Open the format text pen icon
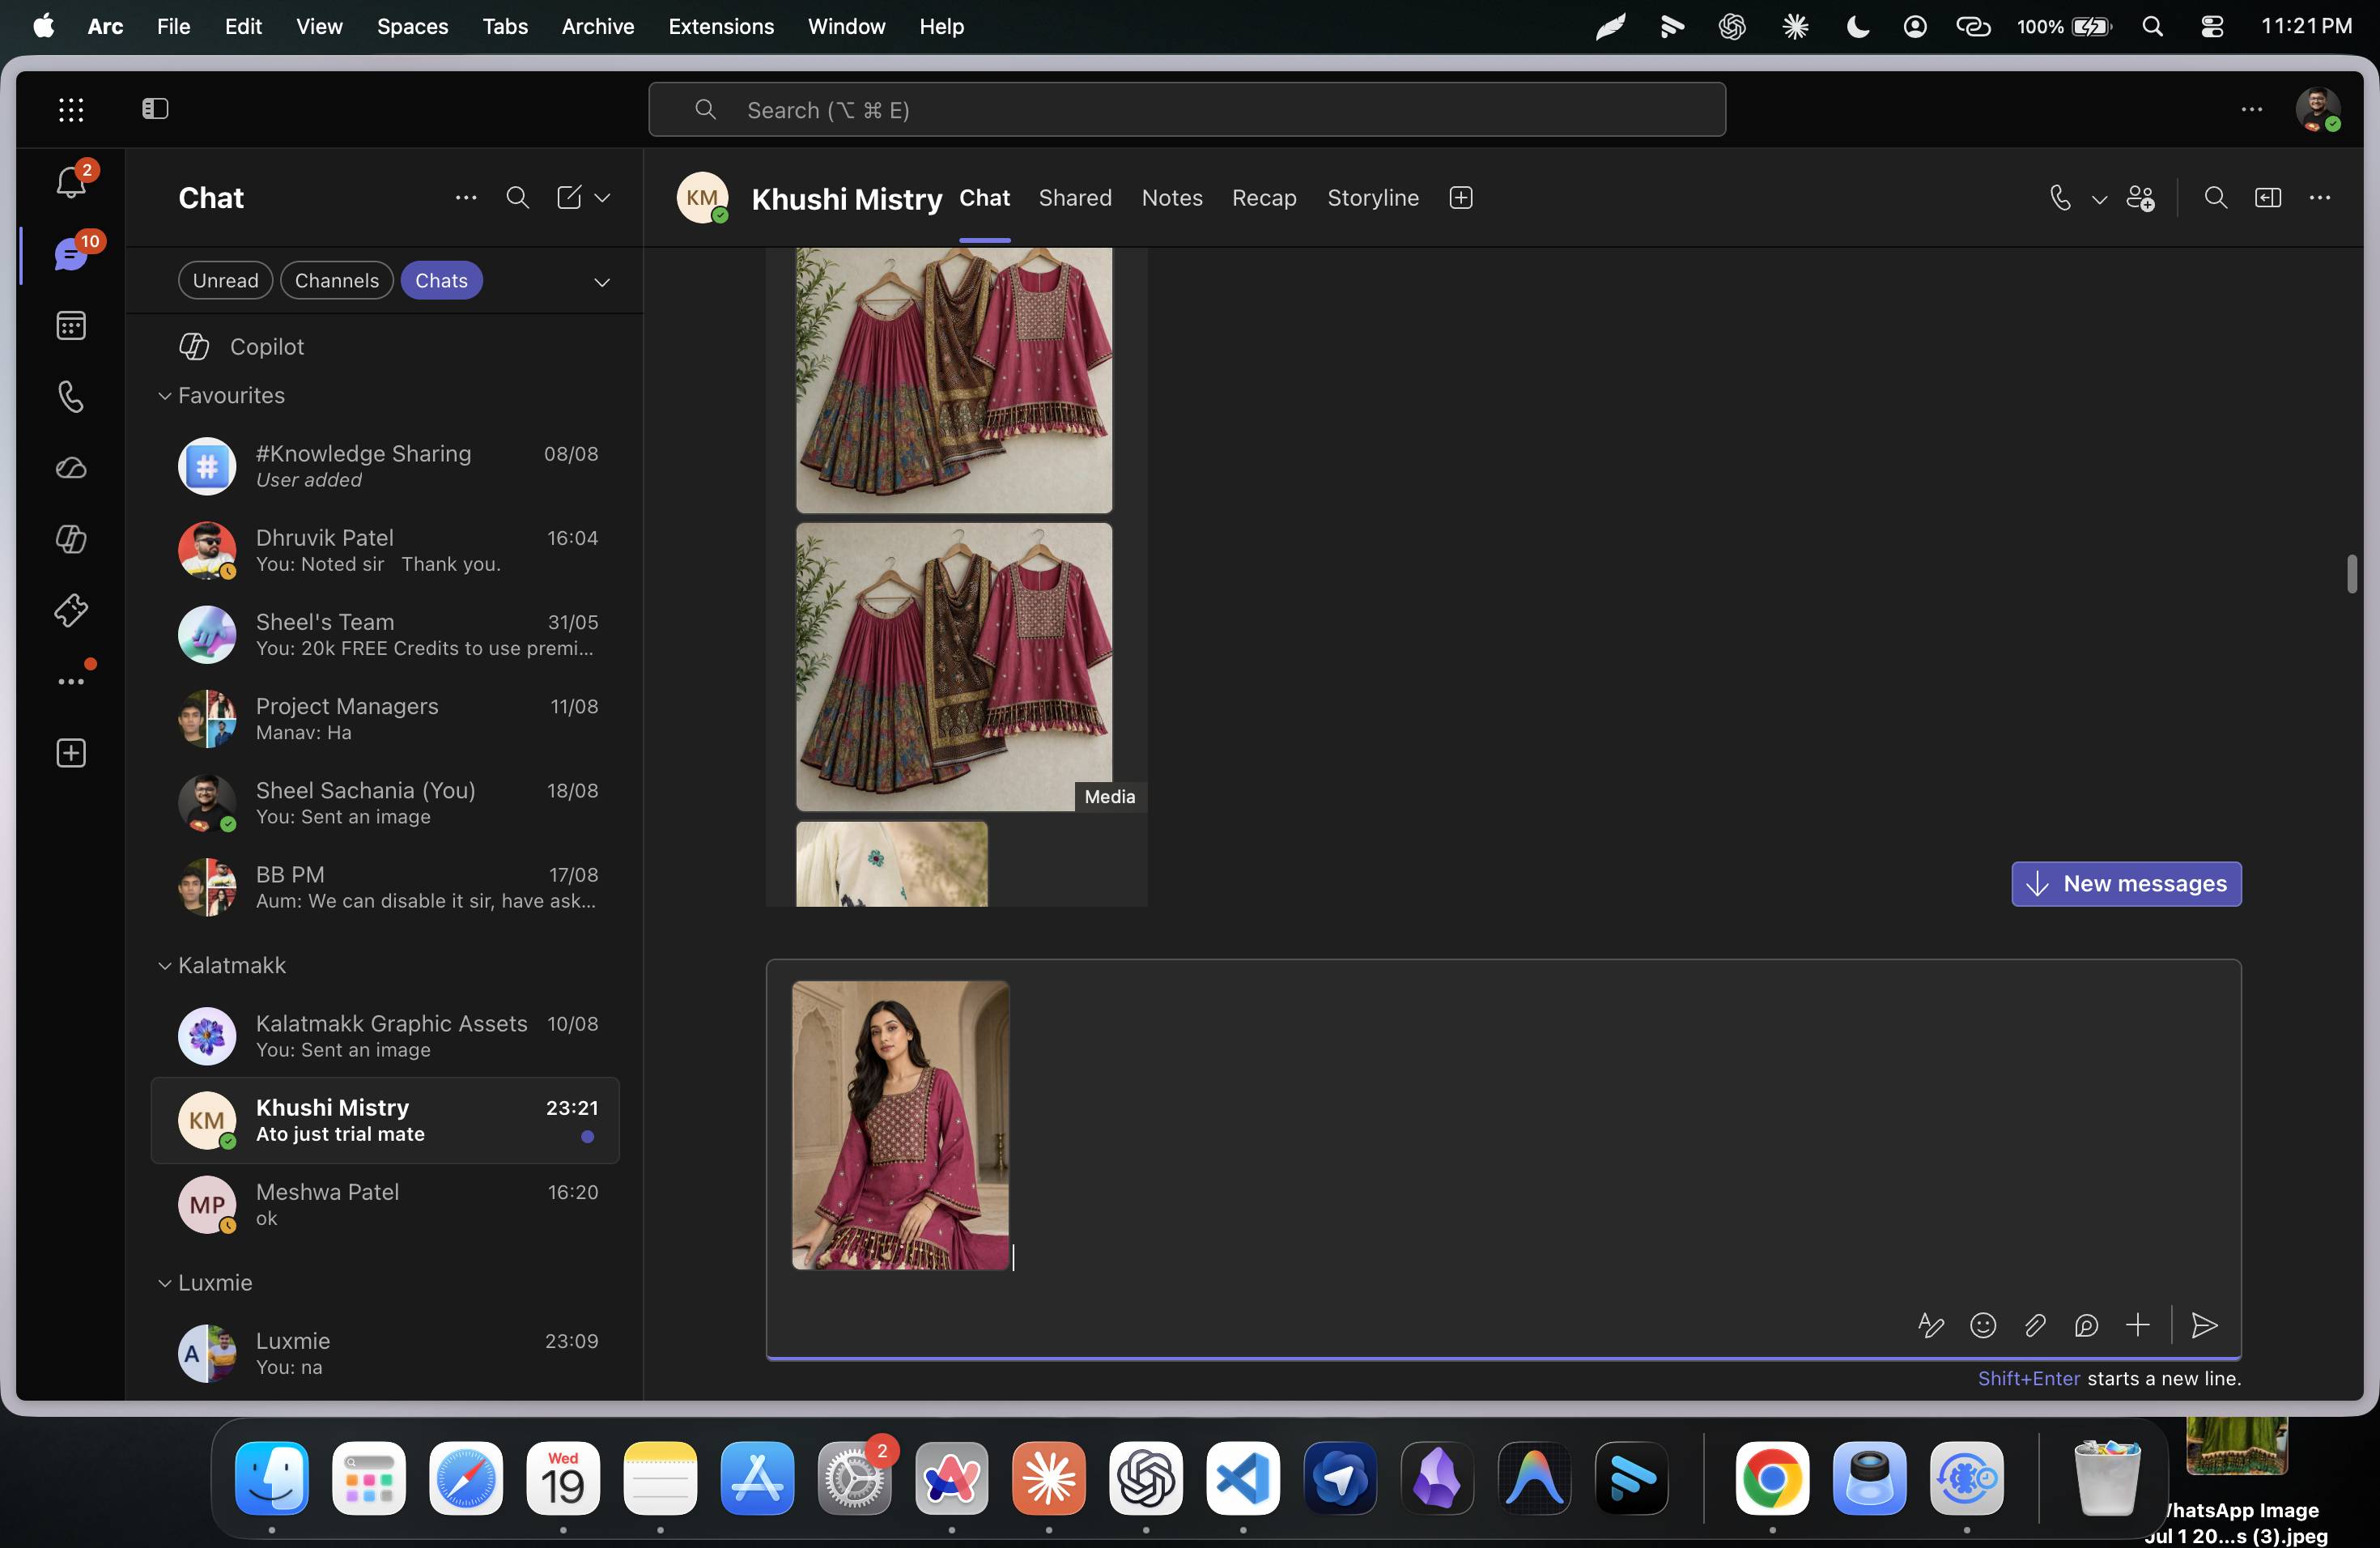 coord(1931,1325)
